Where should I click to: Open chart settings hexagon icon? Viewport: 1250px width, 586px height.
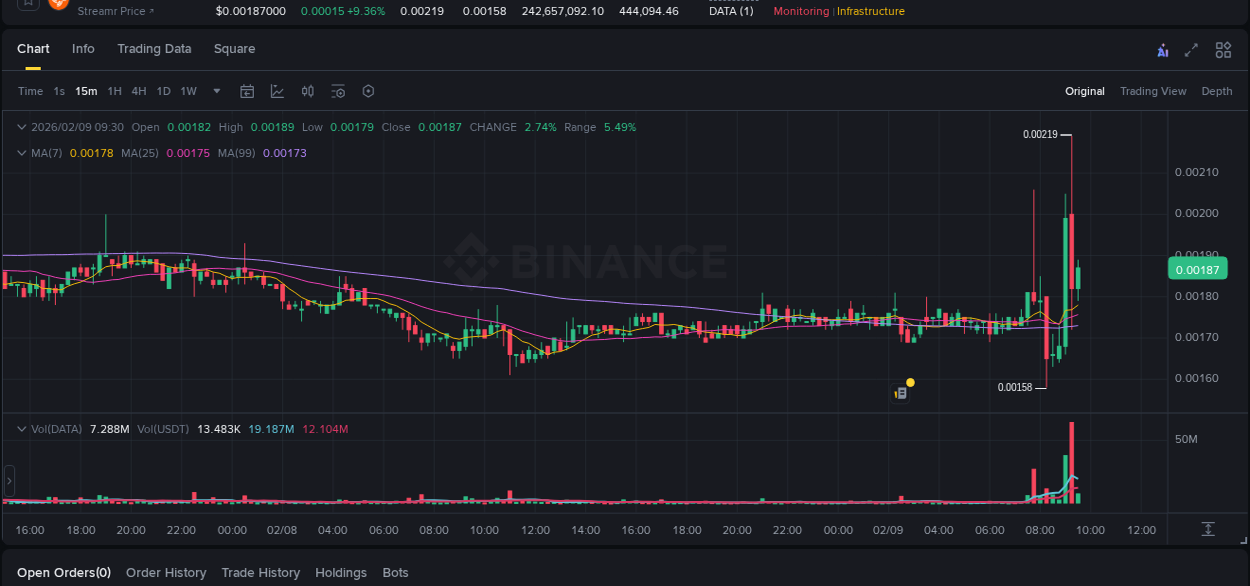tap(368, 91)
